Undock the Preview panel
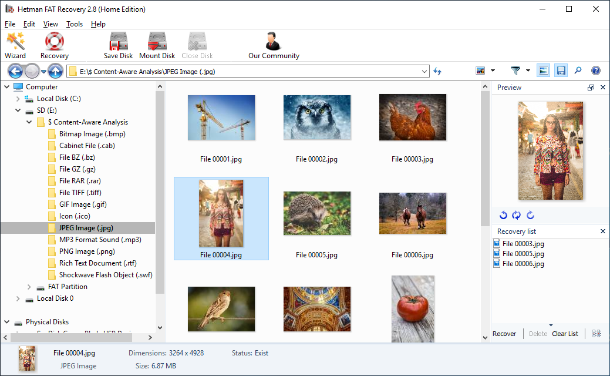This screenshot has width=610, height=376. tap(591, 87)
